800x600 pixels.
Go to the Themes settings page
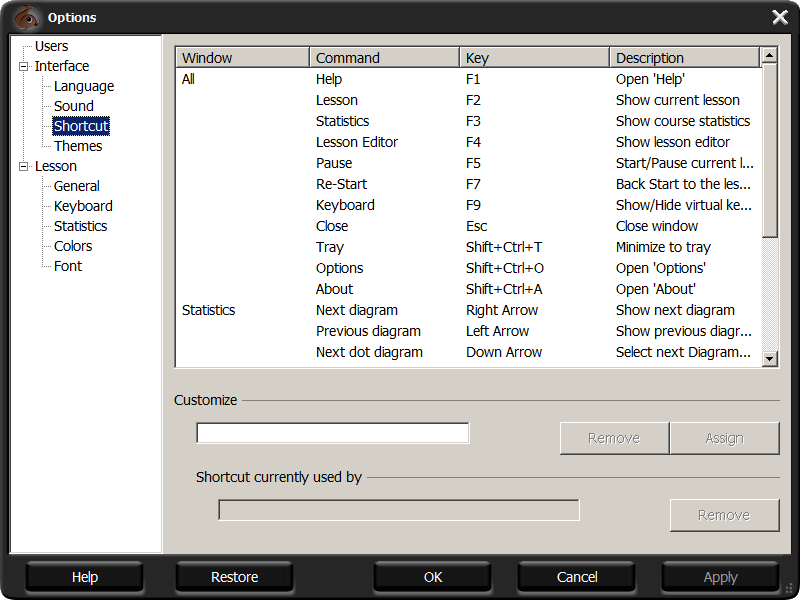tap(78, 146)
